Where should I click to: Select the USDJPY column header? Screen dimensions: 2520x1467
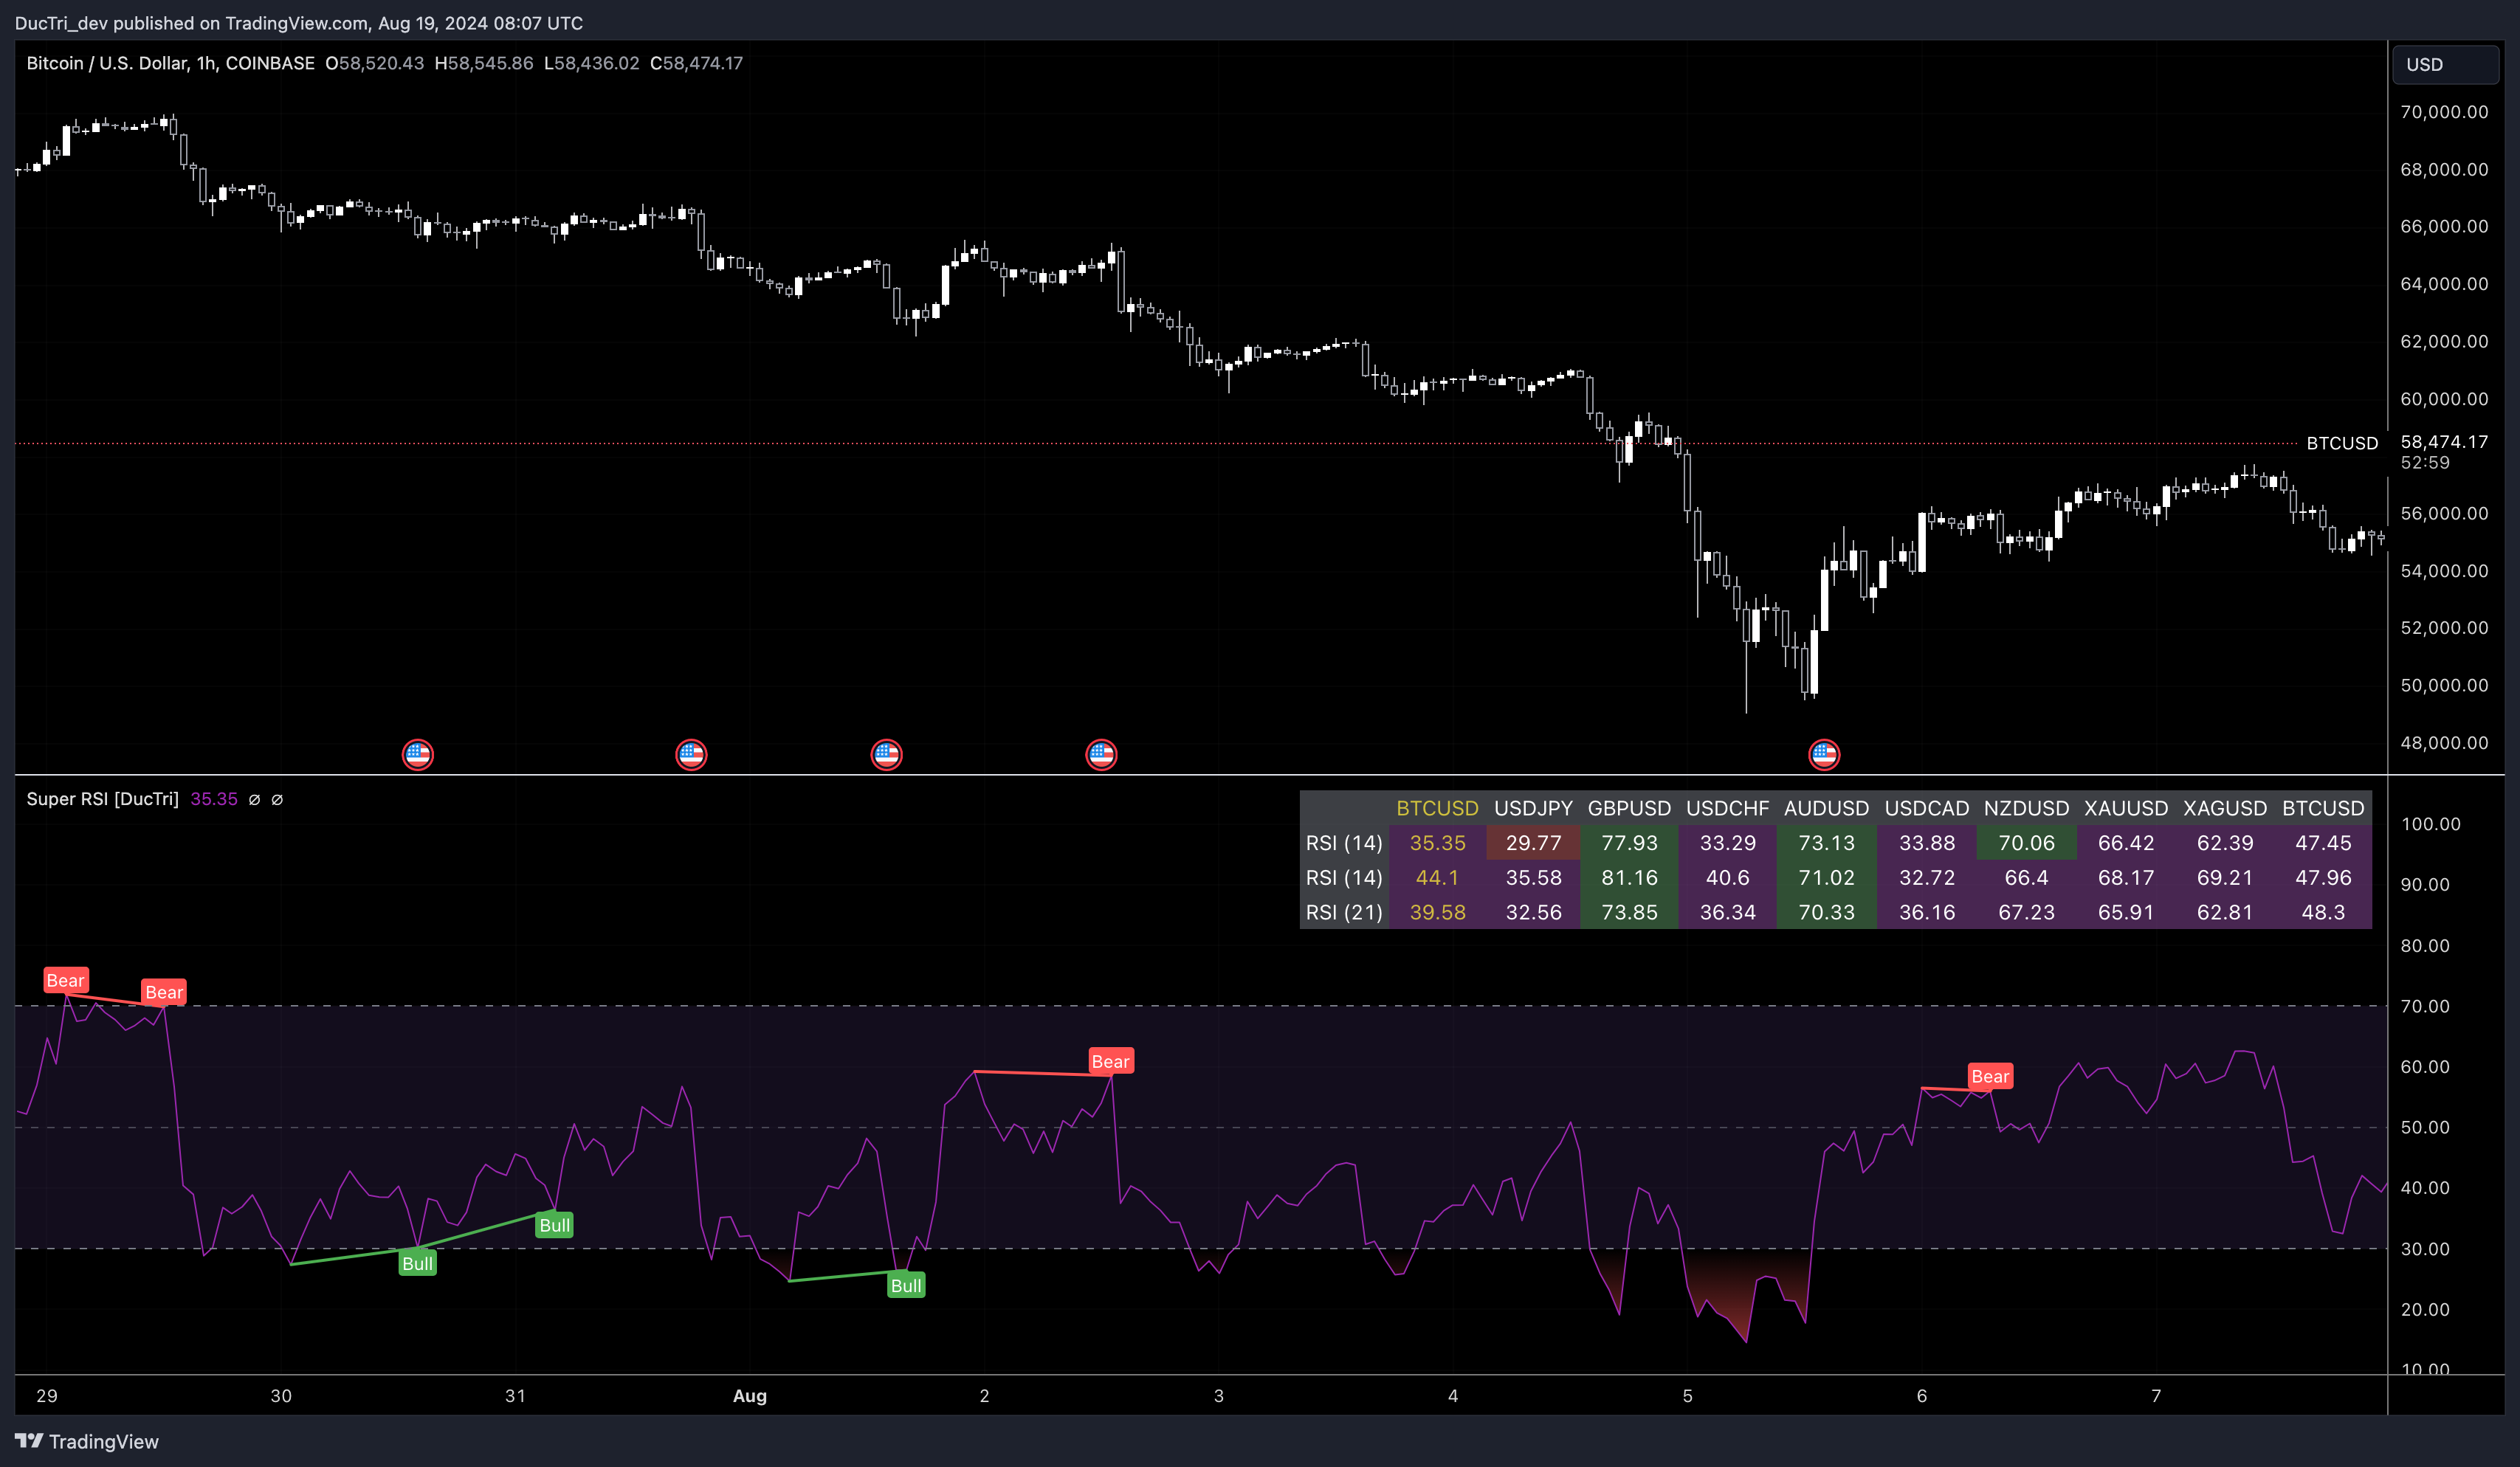1533,808
